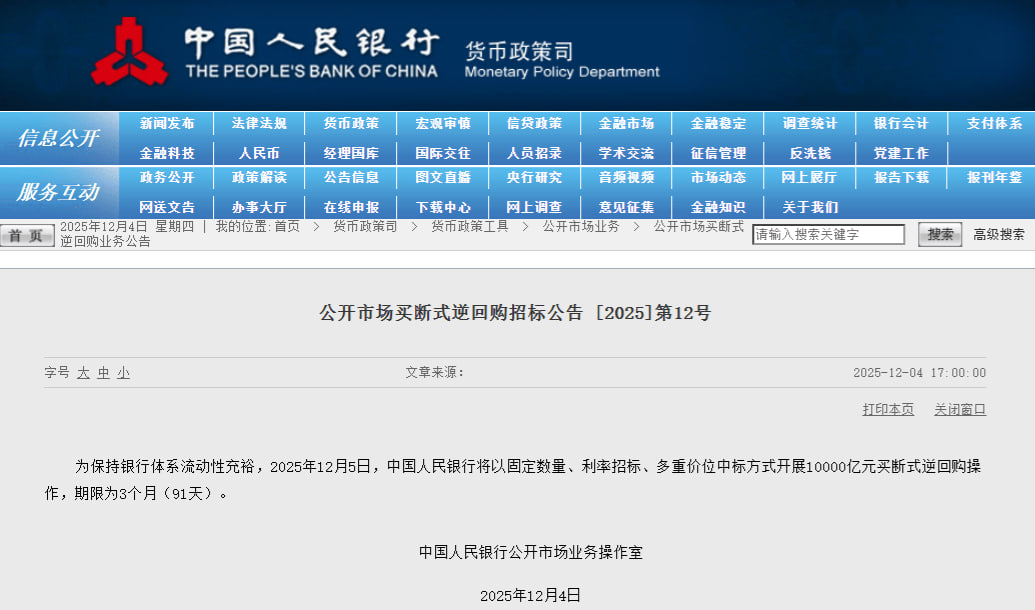The width and height of the screenshot is (1035, 610).
Task: Select 金融科技 in navigation
Action: pos(167,153)
